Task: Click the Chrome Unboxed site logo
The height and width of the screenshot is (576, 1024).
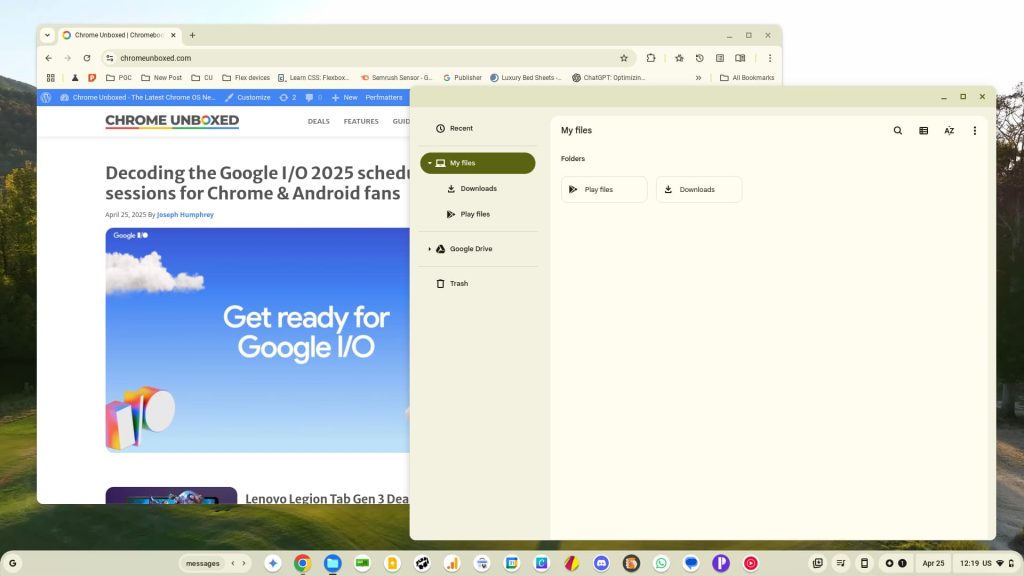Action: point(172,121)
